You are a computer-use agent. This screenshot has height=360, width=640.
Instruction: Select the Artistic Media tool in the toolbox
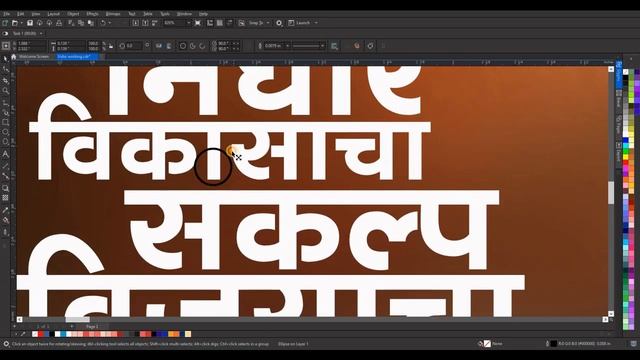pos(5,112)
